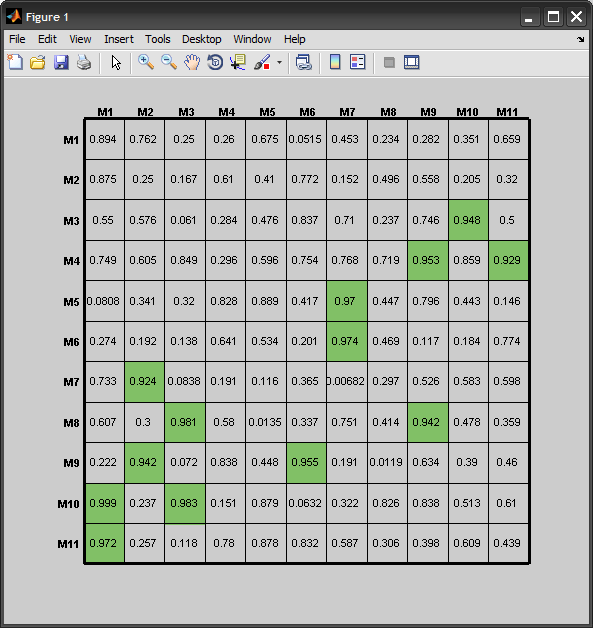This screenshot has height=628, width=593.
Task: Click the Hide Plot Tools icon
Action: [x=389, y=62]
